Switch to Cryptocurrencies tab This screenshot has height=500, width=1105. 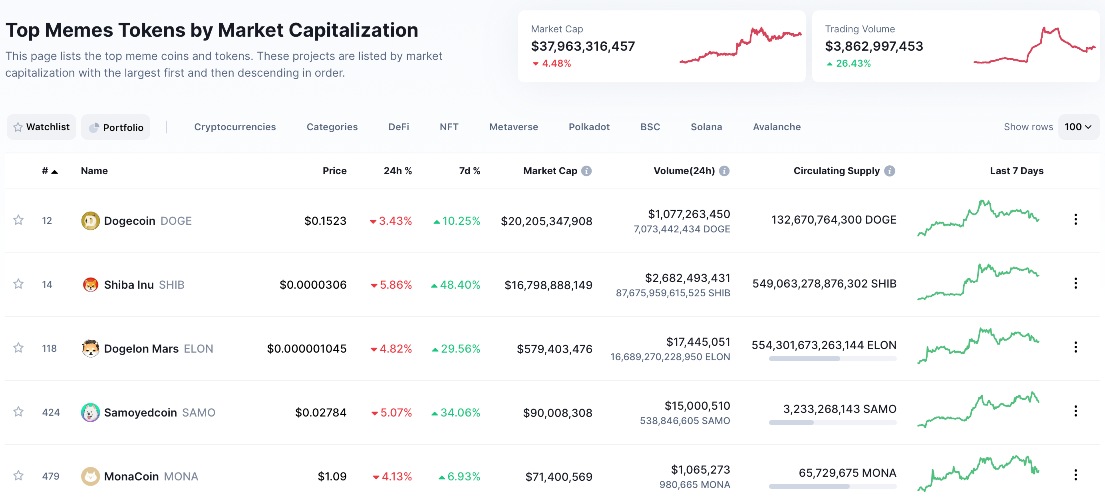pyautogui.click(x=235, y=127)
